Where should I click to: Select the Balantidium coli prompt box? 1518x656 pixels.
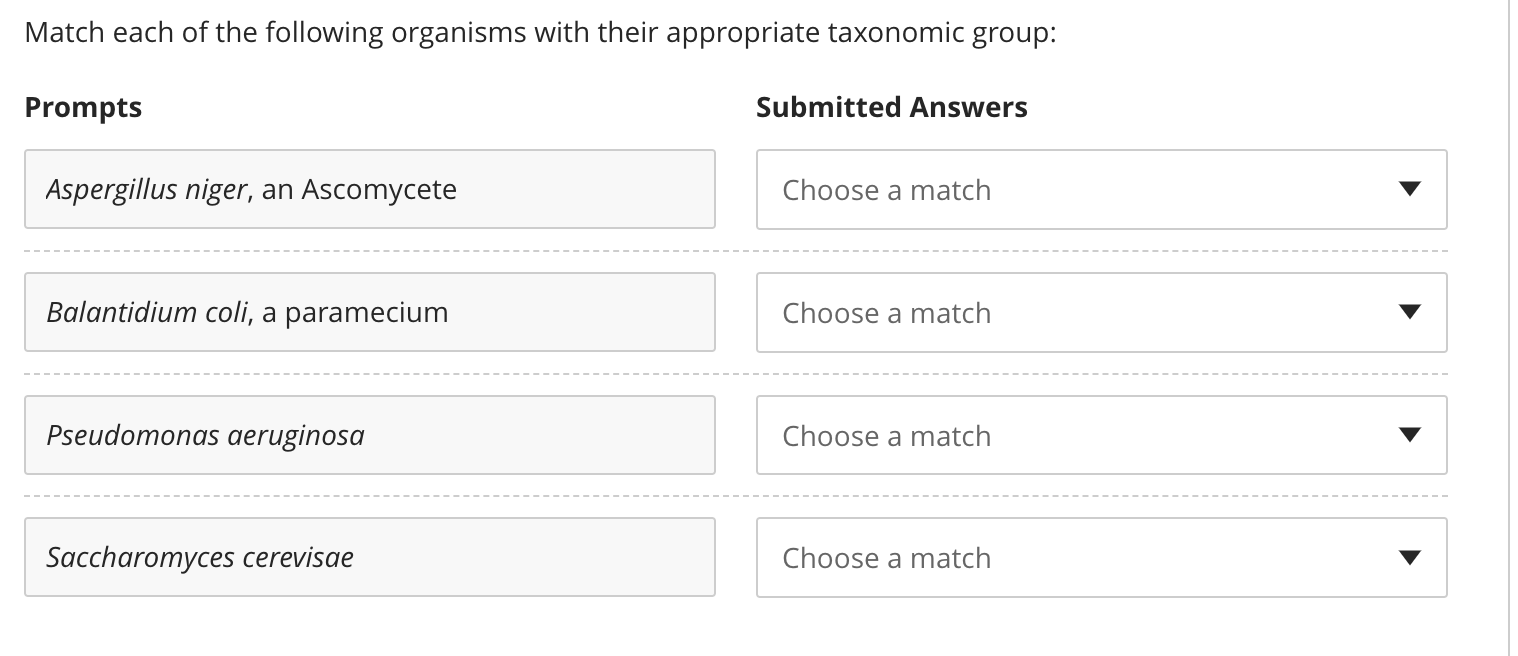pos(369,312)
